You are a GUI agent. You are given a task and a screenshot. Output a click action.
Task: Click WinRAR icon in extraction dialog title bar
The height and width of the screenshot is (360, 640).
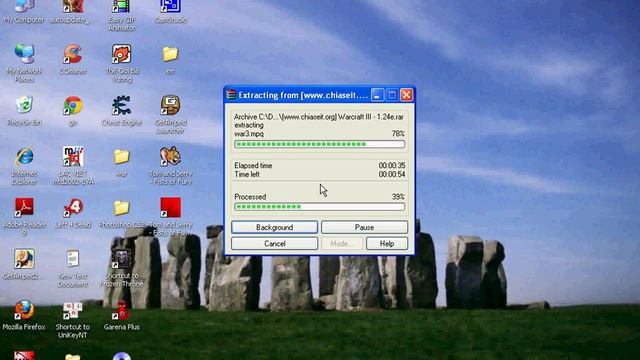(x=231, y=95)
